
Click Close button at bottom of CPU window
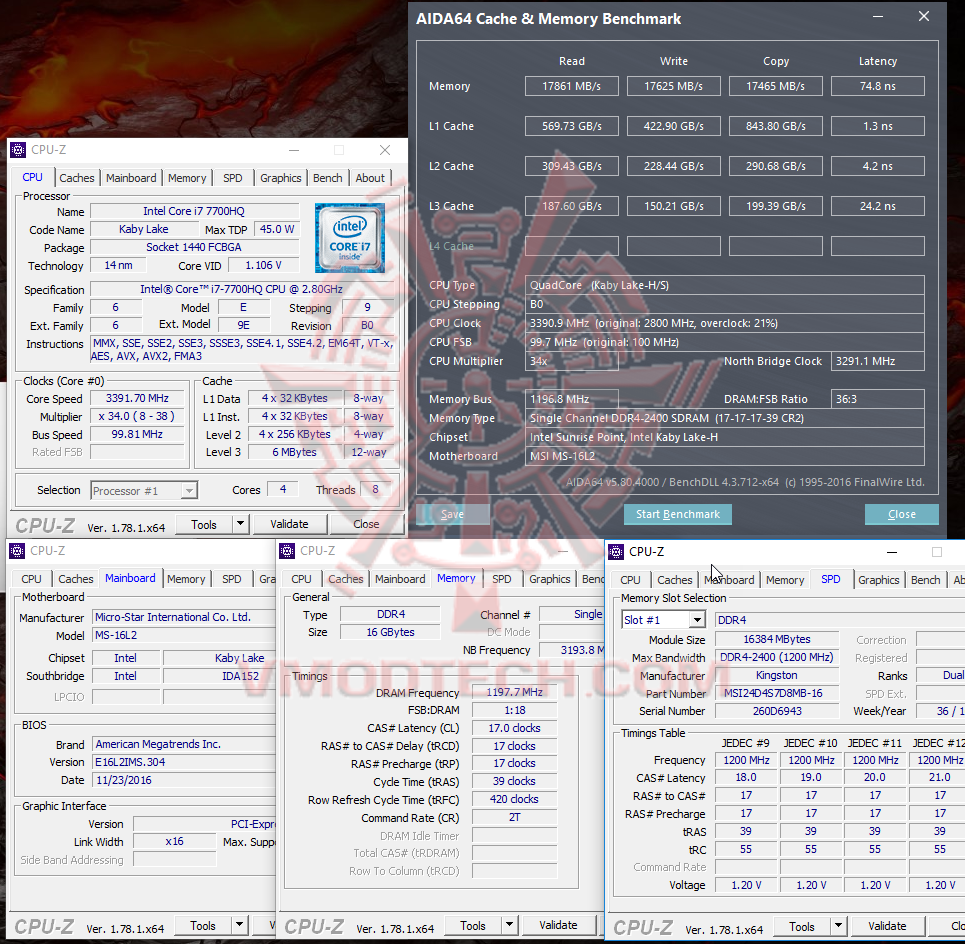coord(366,524)
